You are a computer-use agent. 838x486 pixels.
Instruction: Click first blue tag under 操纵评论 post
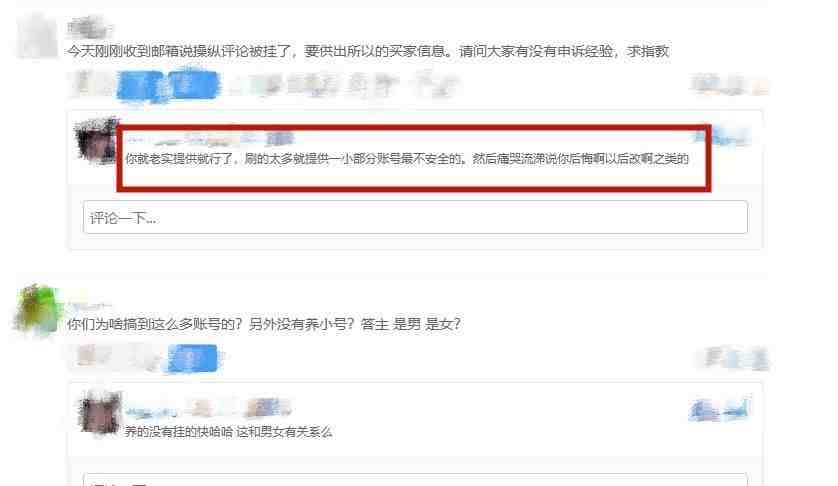[140, 85]
